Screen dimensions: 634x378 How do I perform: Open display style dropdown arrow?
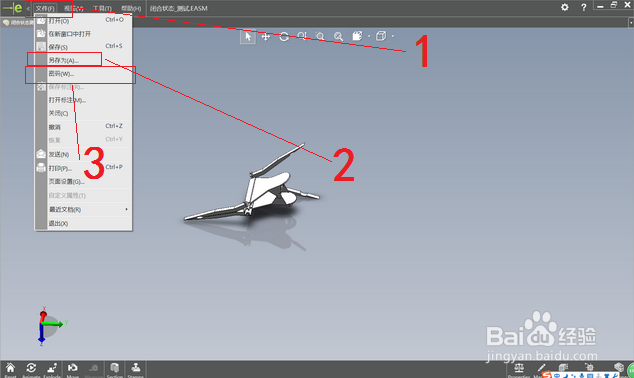(393, 36)
